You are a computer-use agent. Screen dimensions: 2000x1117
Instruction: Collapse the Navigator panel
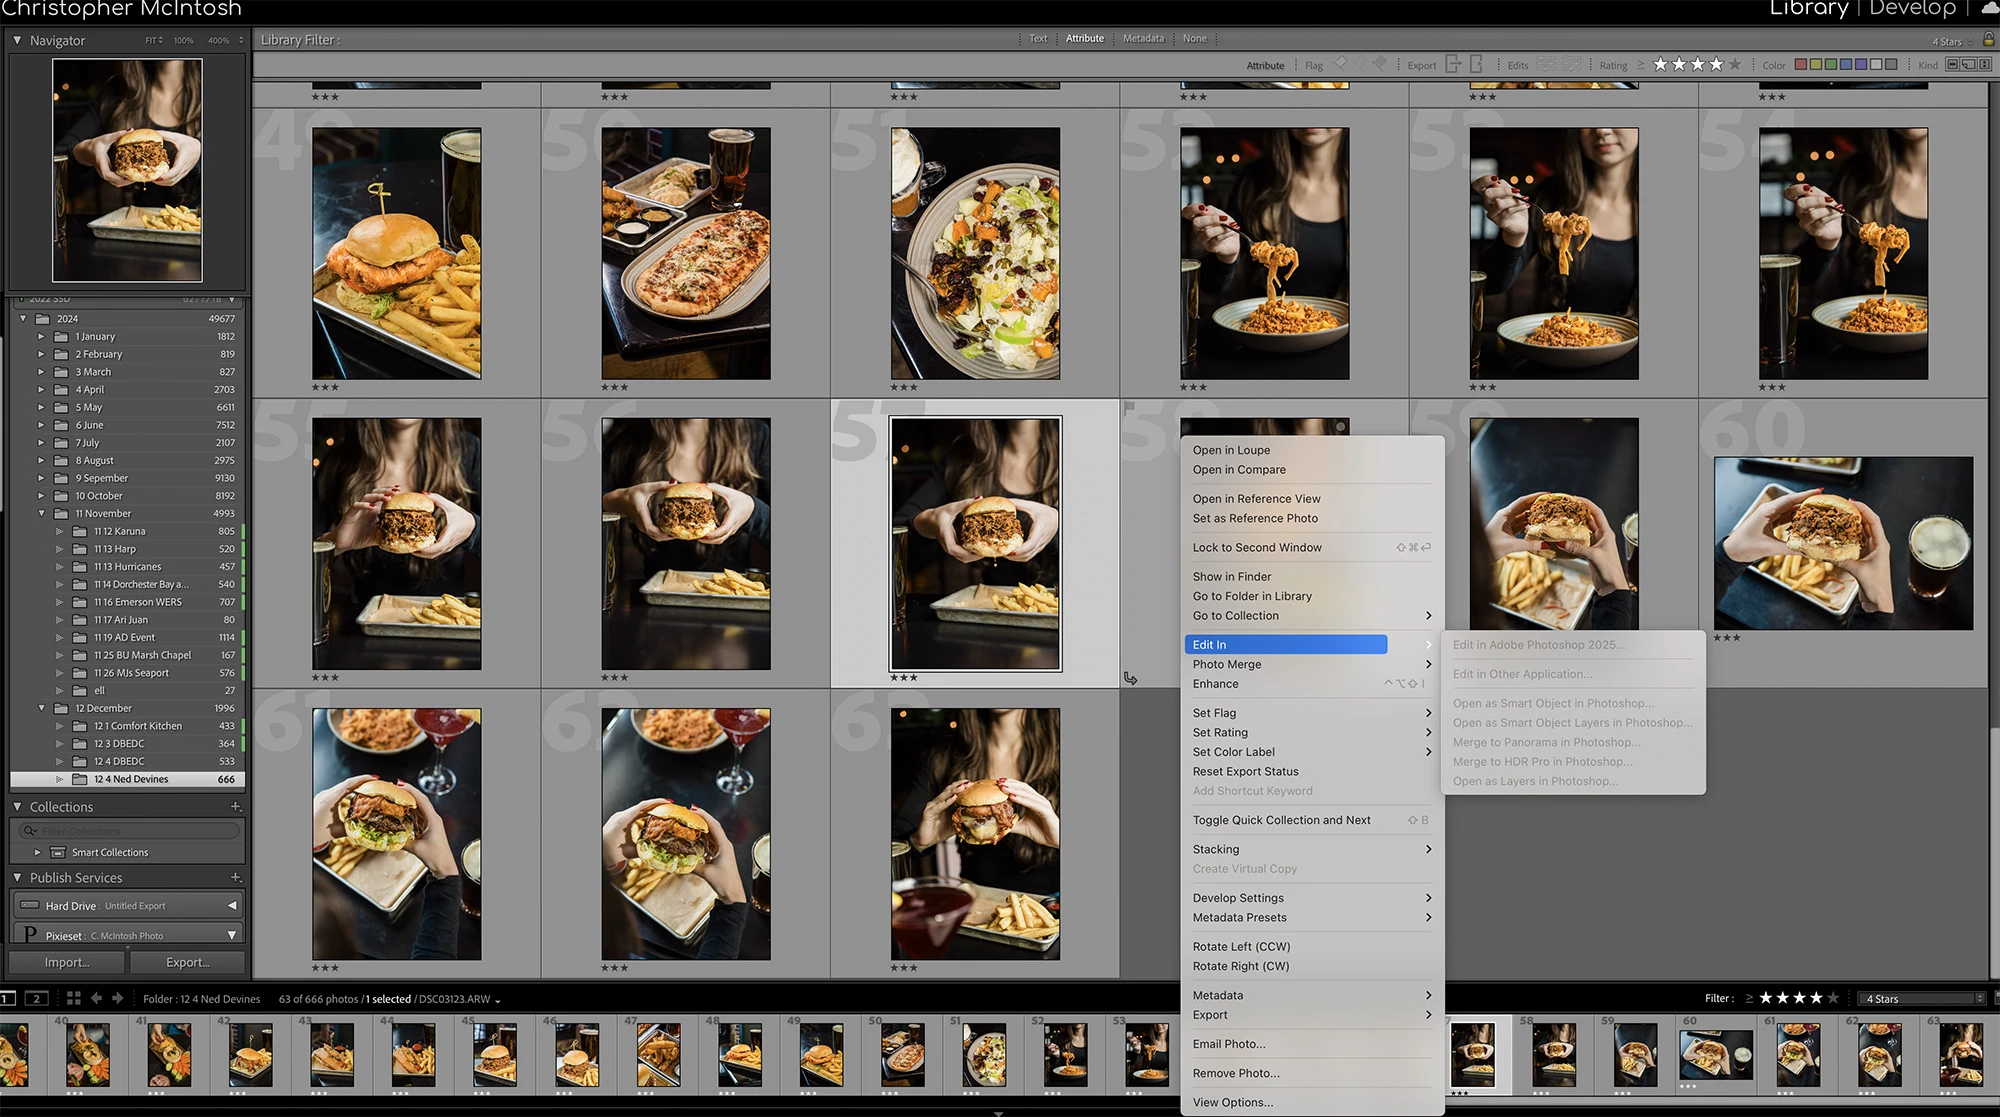pyautogui.click(x=17, y=40)
